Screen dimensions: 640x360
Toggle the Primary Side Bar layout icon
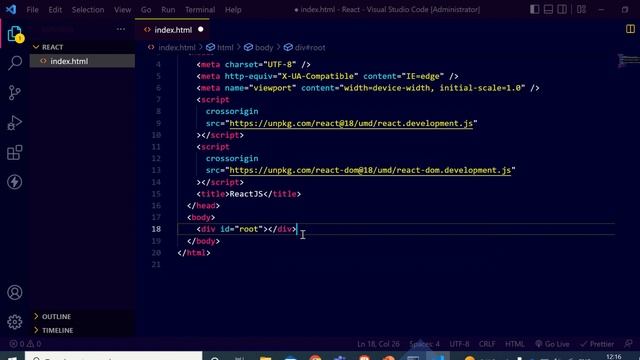pos(534,9)
